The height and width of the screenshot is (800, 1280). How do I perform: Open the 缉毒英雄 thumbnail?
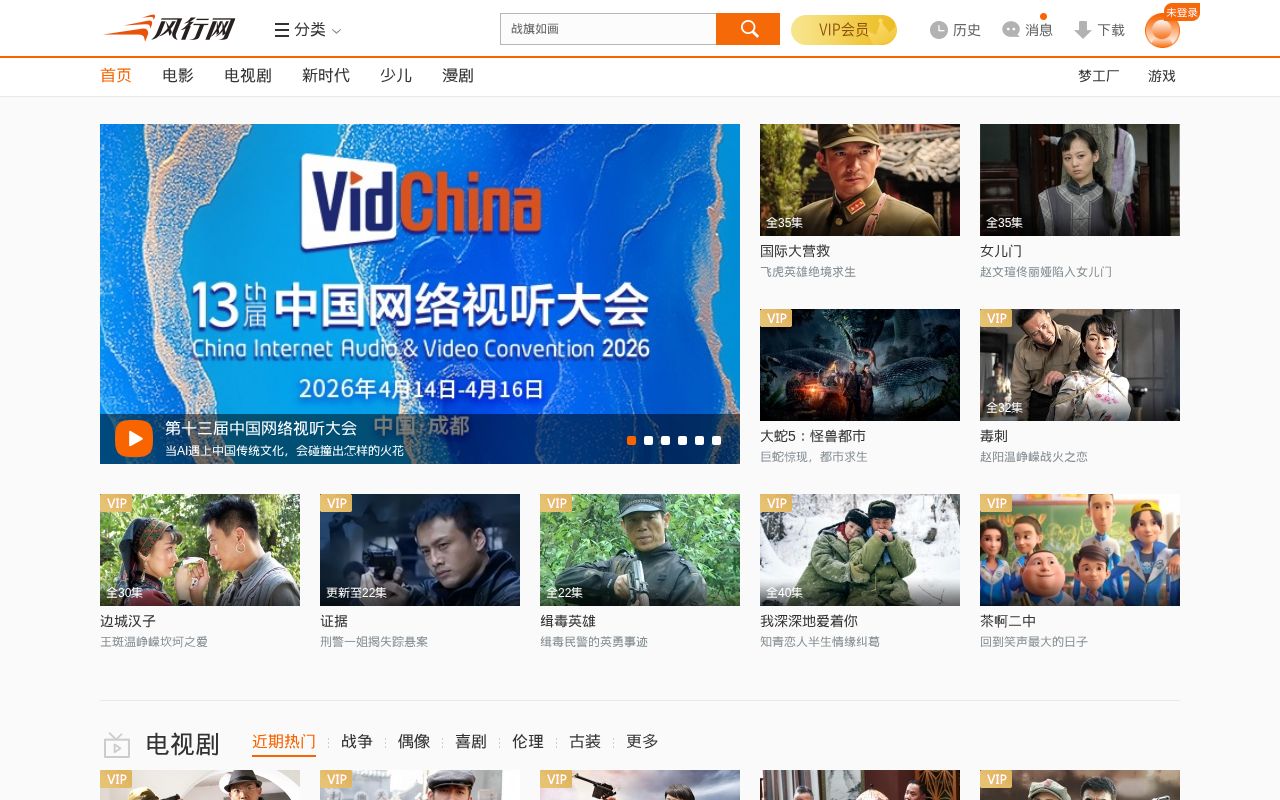coord(640,550)
